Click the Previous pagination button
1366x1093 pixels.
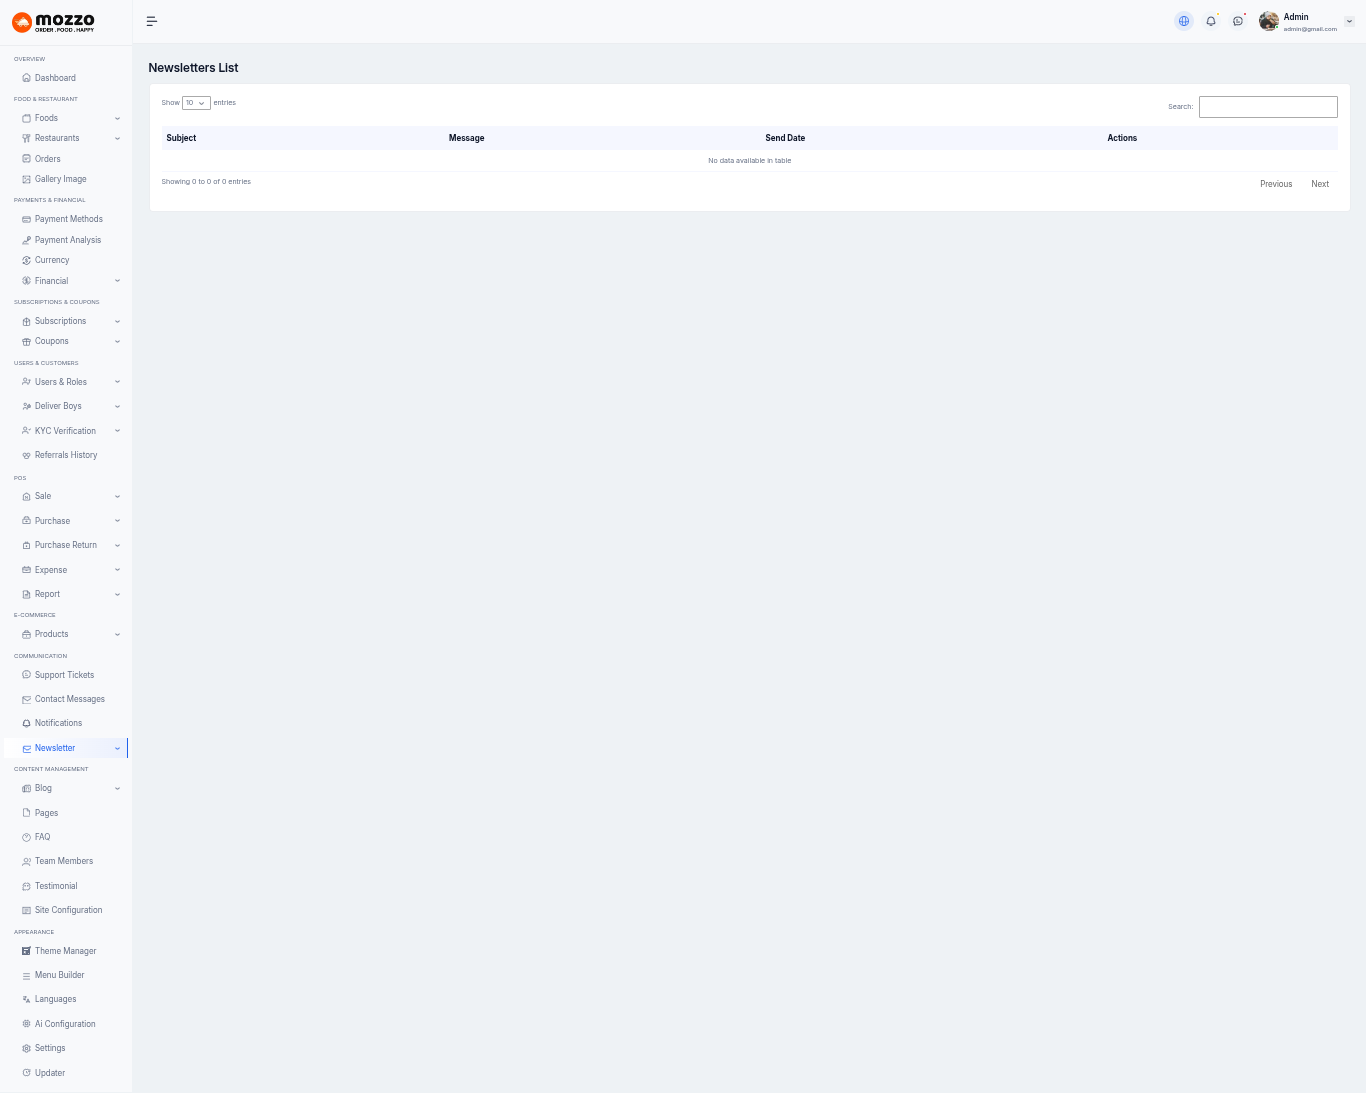[x=1276, y=184]
